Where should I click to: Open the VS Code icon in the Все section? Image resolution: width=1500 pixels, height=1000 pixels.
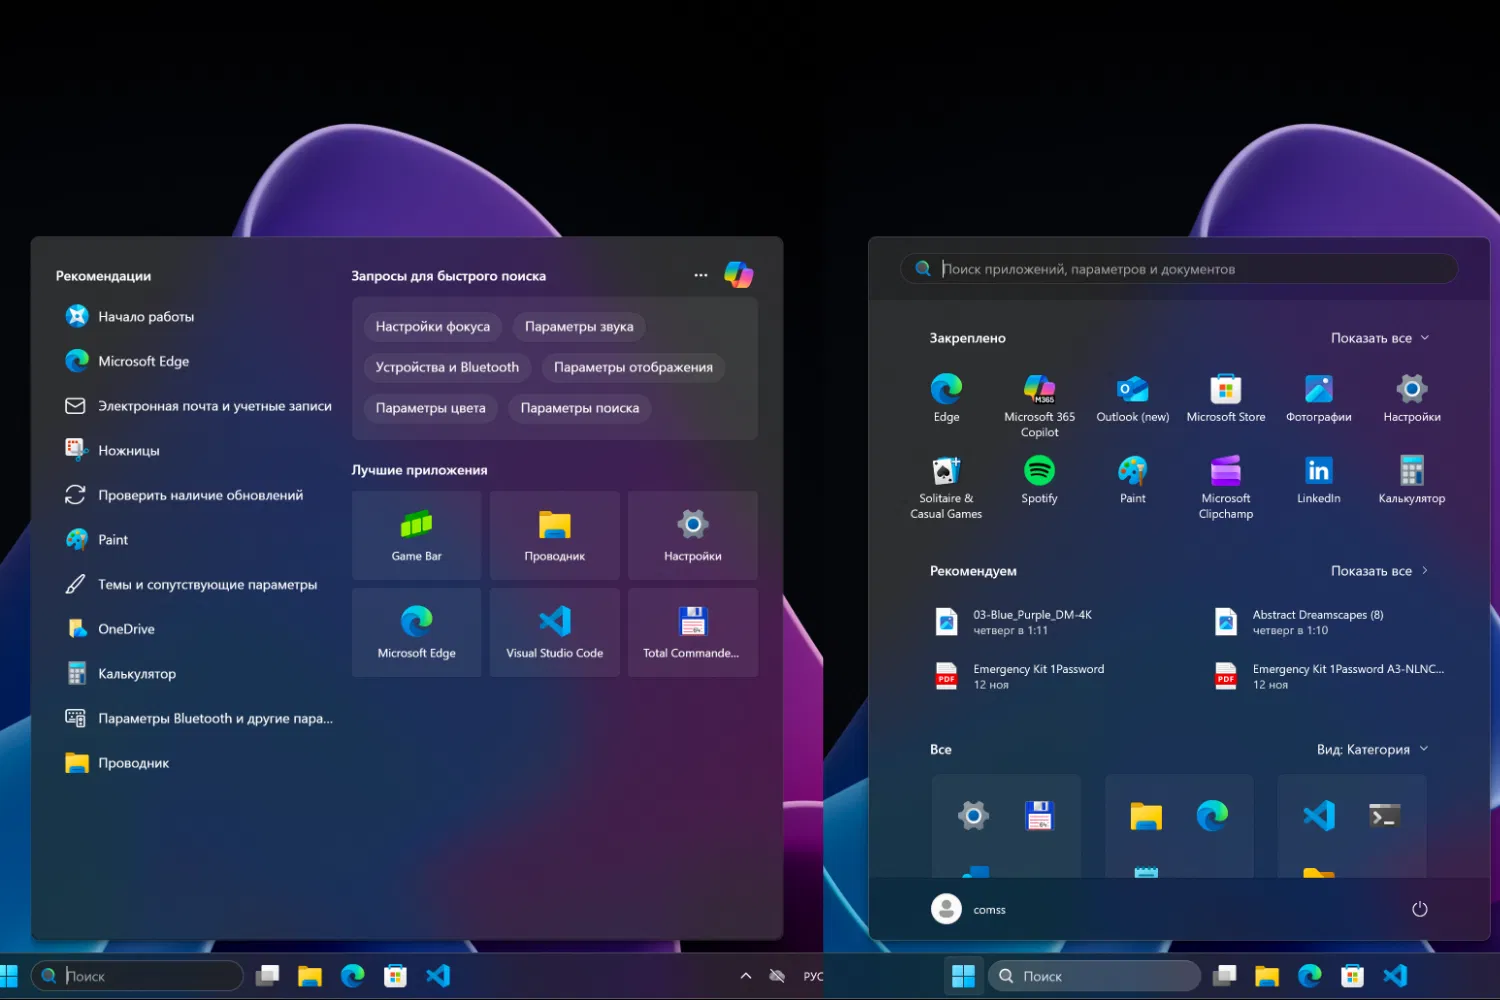pos(1319,816)
